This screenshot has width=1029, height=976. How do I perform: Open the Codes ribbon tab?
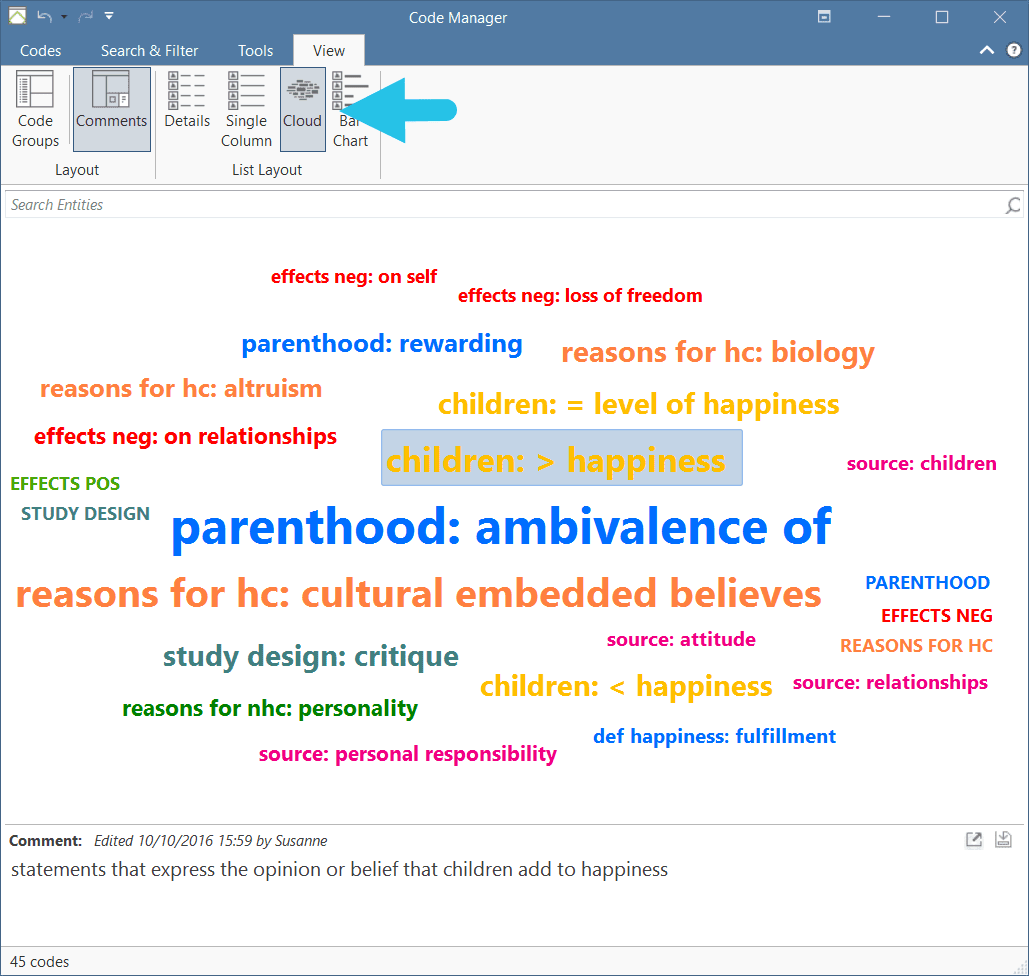tap(41, 51)
